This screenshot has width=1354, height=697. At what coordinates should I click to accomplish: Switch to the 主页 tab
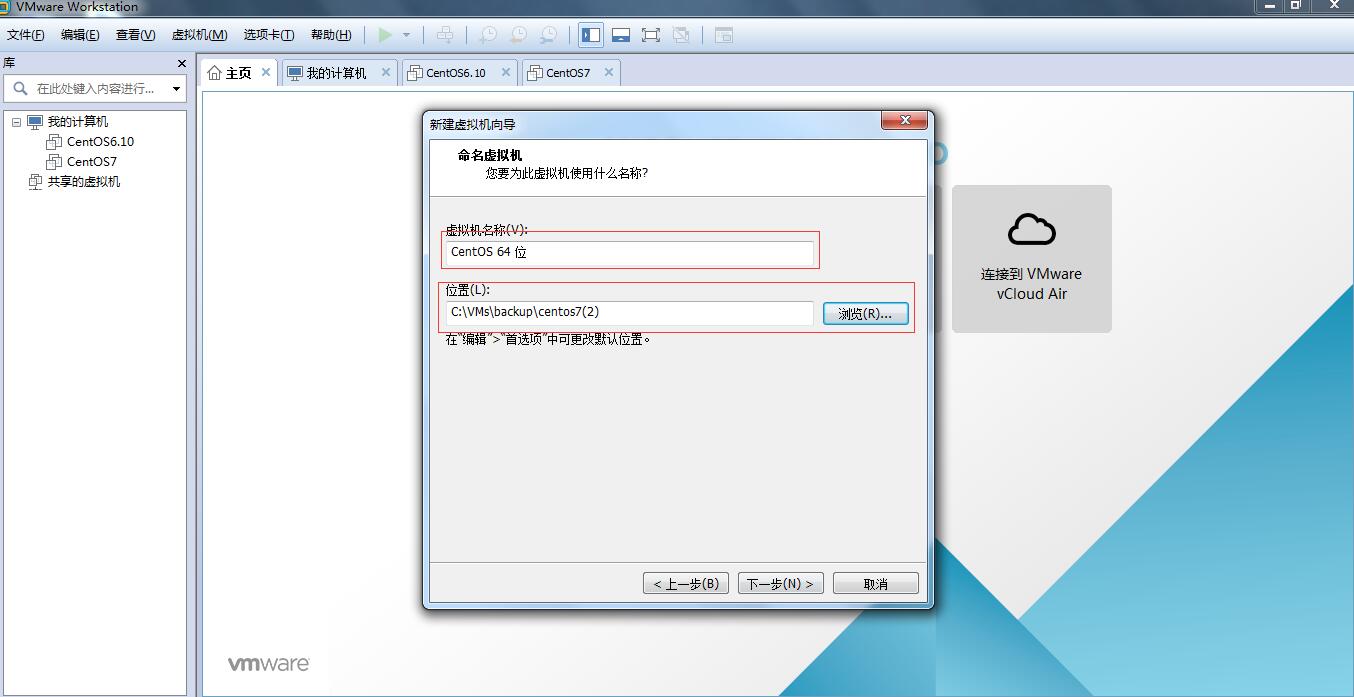click(x=239, y=73)
